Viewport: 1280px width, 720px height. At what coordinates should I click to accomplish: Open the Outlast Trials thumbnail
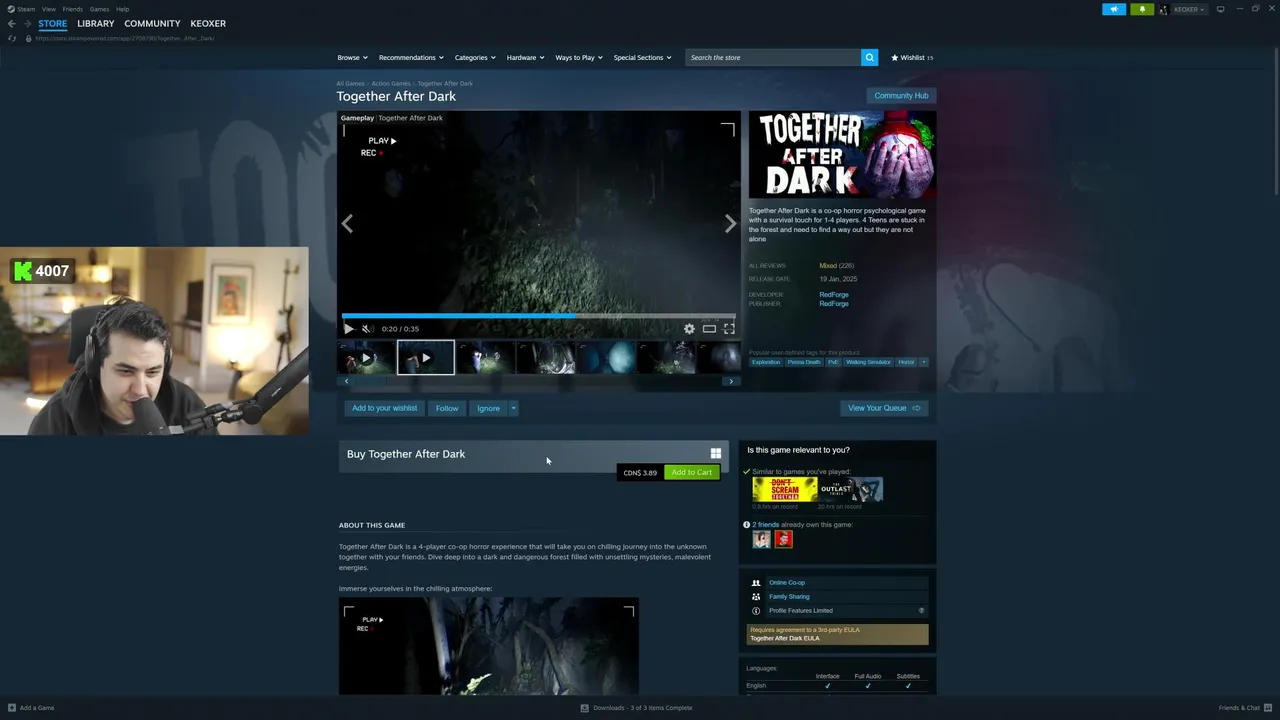coord(850,489)
